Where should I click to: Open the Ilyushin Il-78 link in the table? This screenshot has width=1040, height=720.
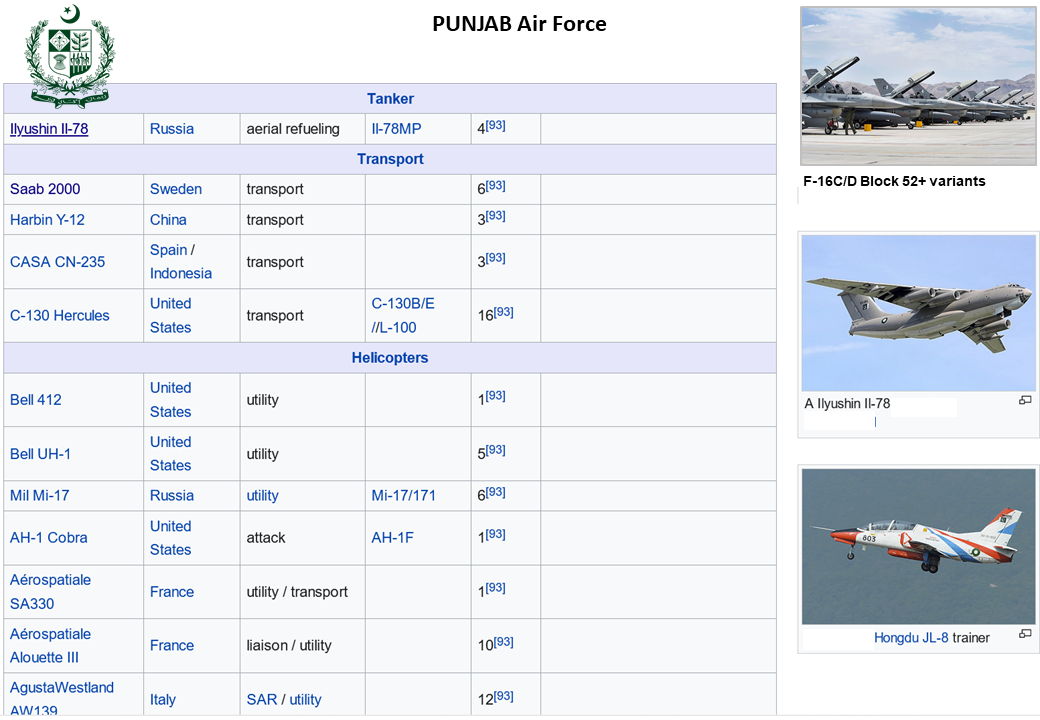tap(49, 129)
